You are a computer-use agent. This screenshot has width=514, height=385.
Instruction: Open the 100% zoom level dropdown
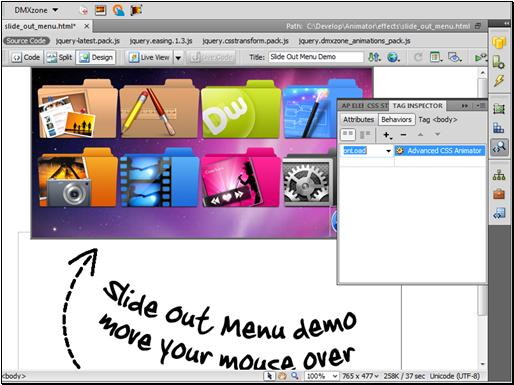tap(322, 376)
